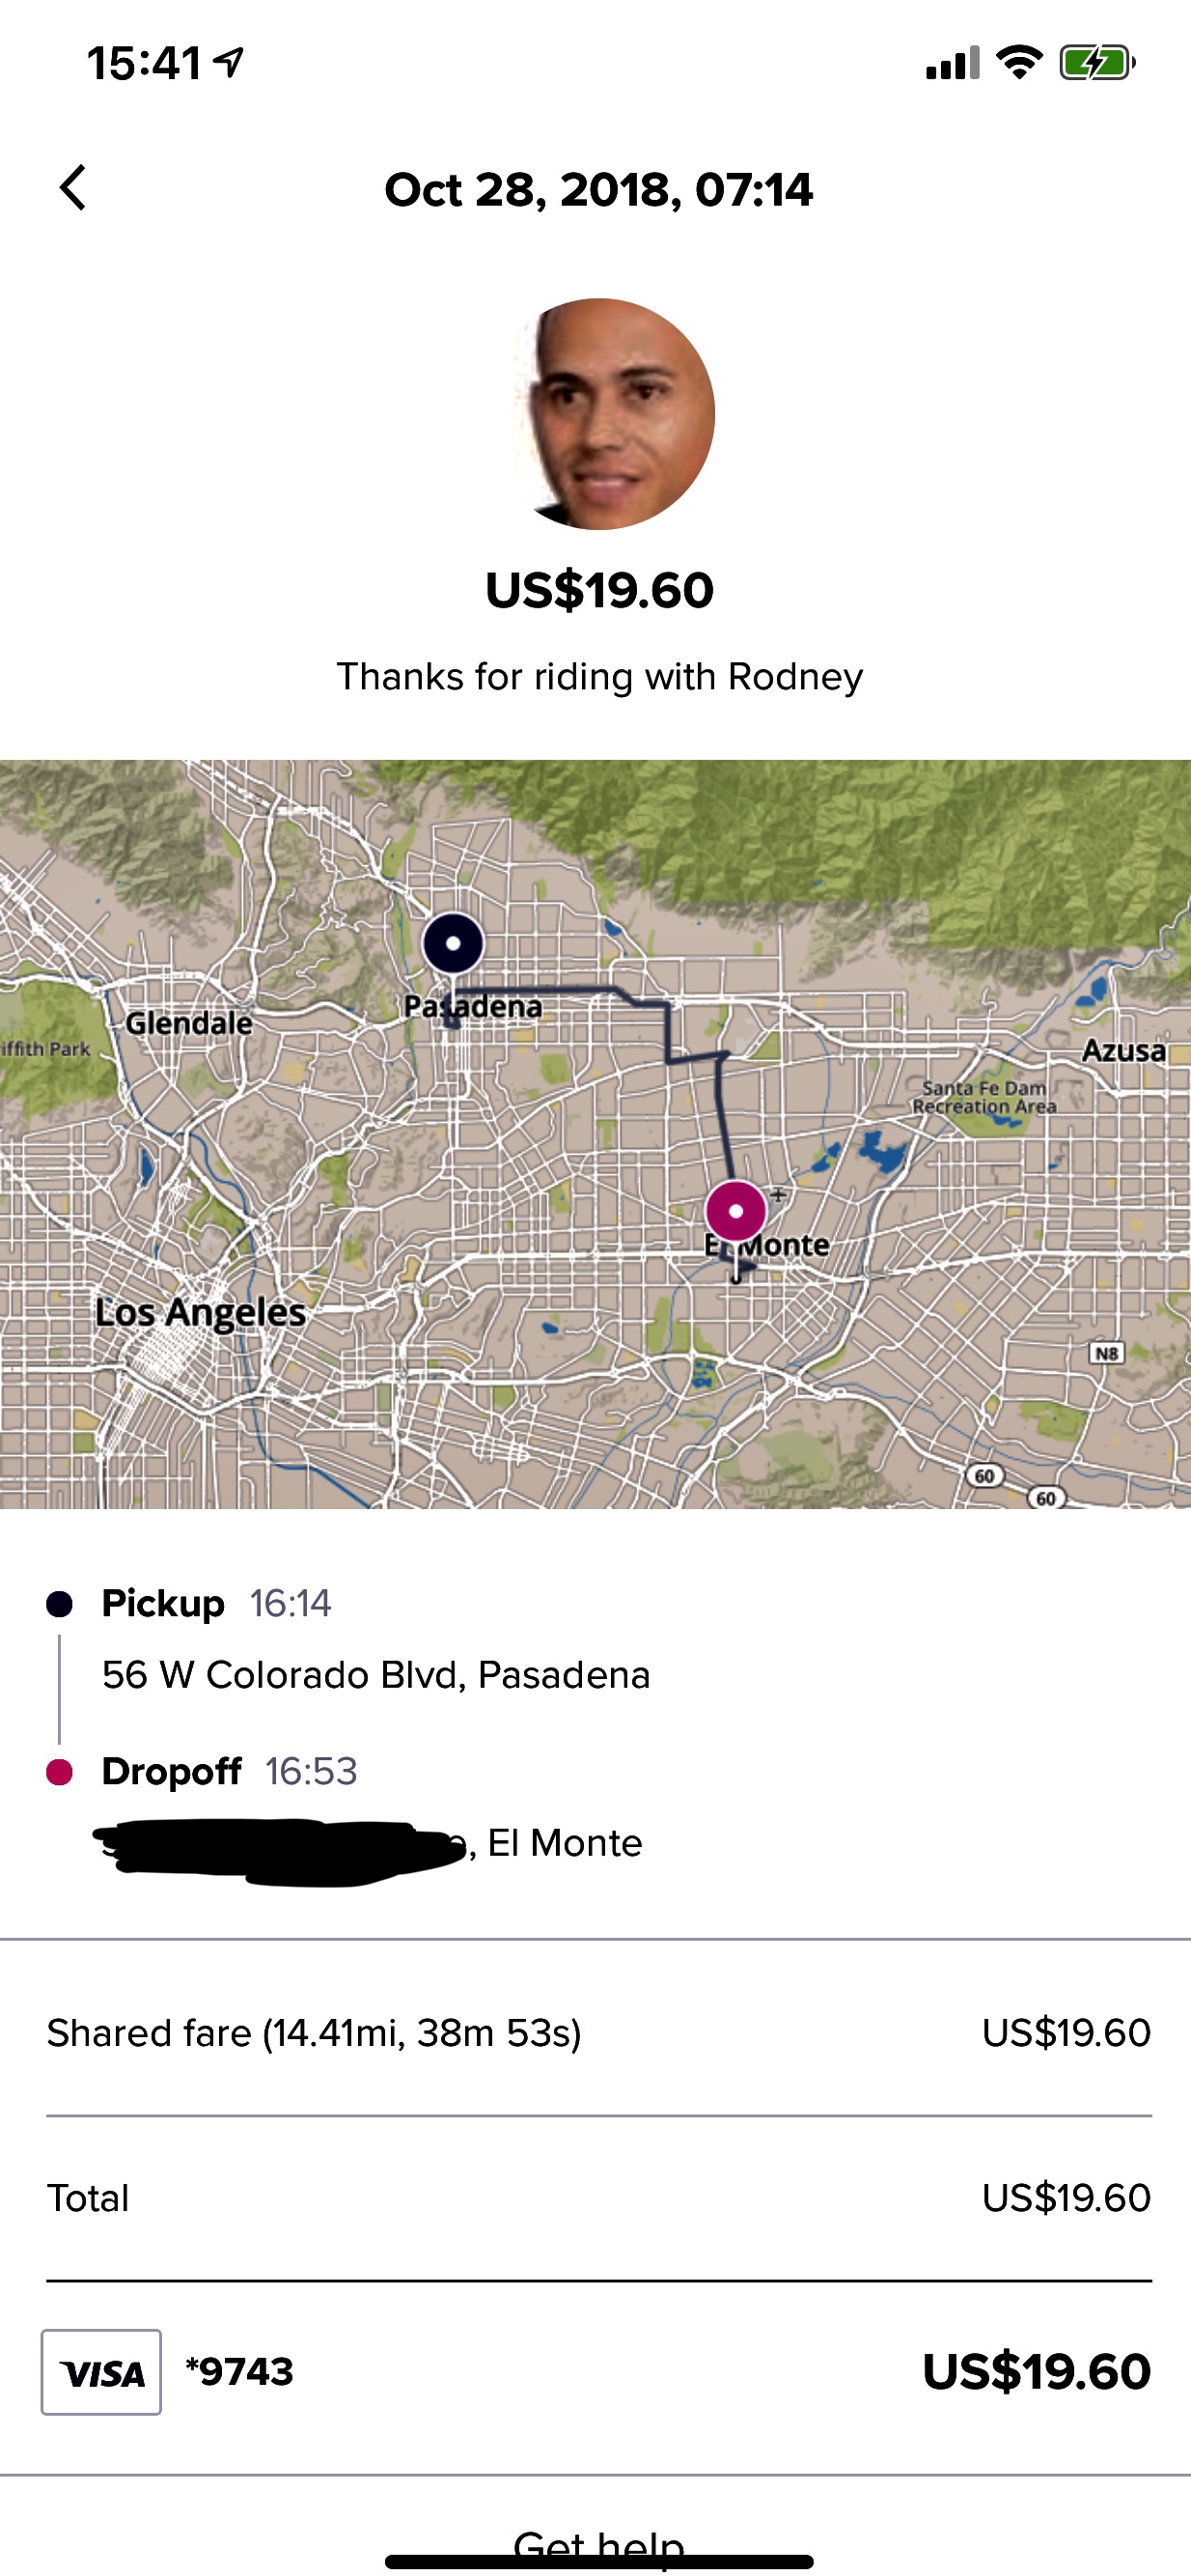
Task: Tap the location arrow beside the clock
Action: 230,63
